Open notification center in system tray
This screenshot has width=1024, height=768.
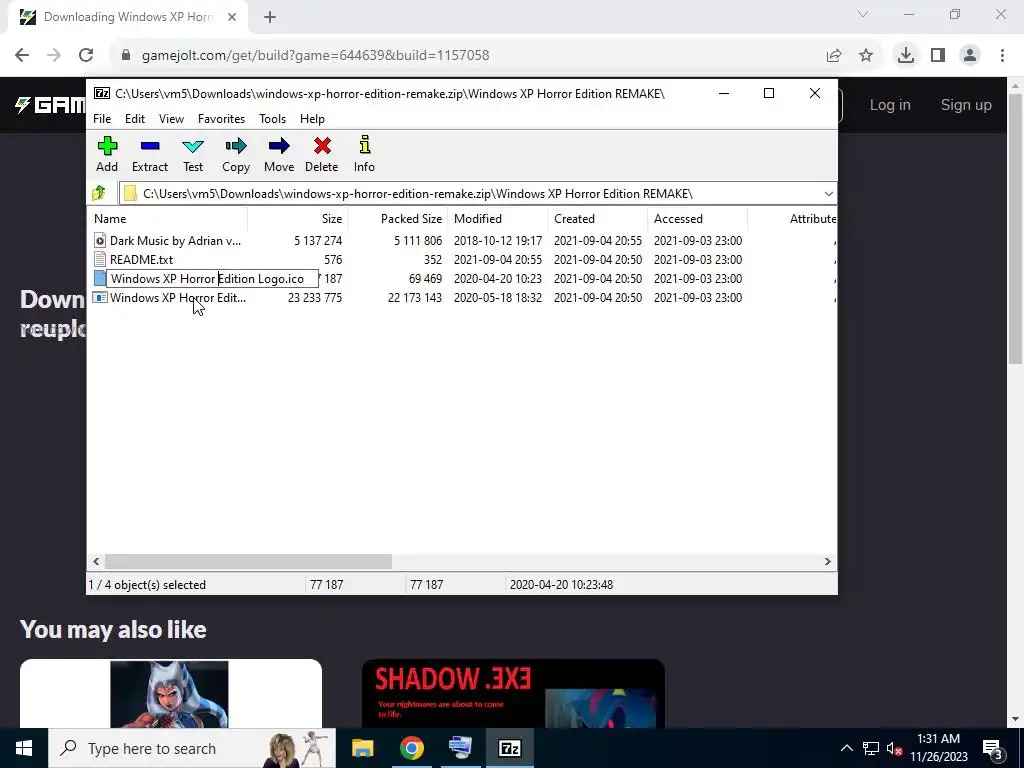click(993, 748)
